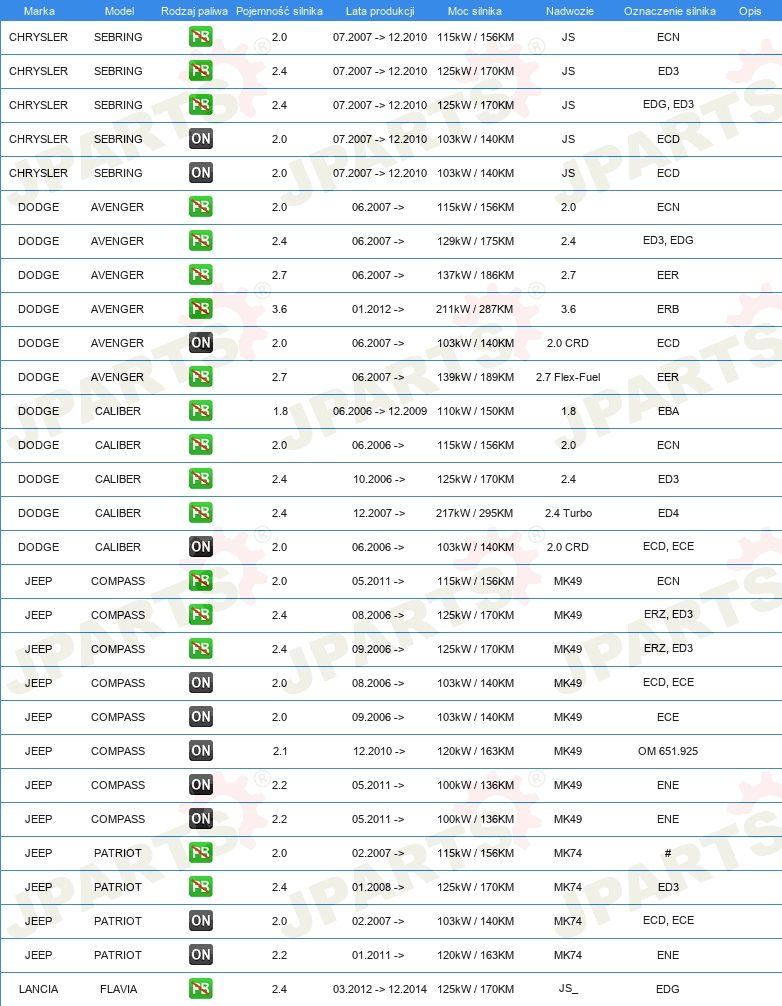Click engine capacity 2.1 cell
782x1006 pixels.
pos(280,751)
